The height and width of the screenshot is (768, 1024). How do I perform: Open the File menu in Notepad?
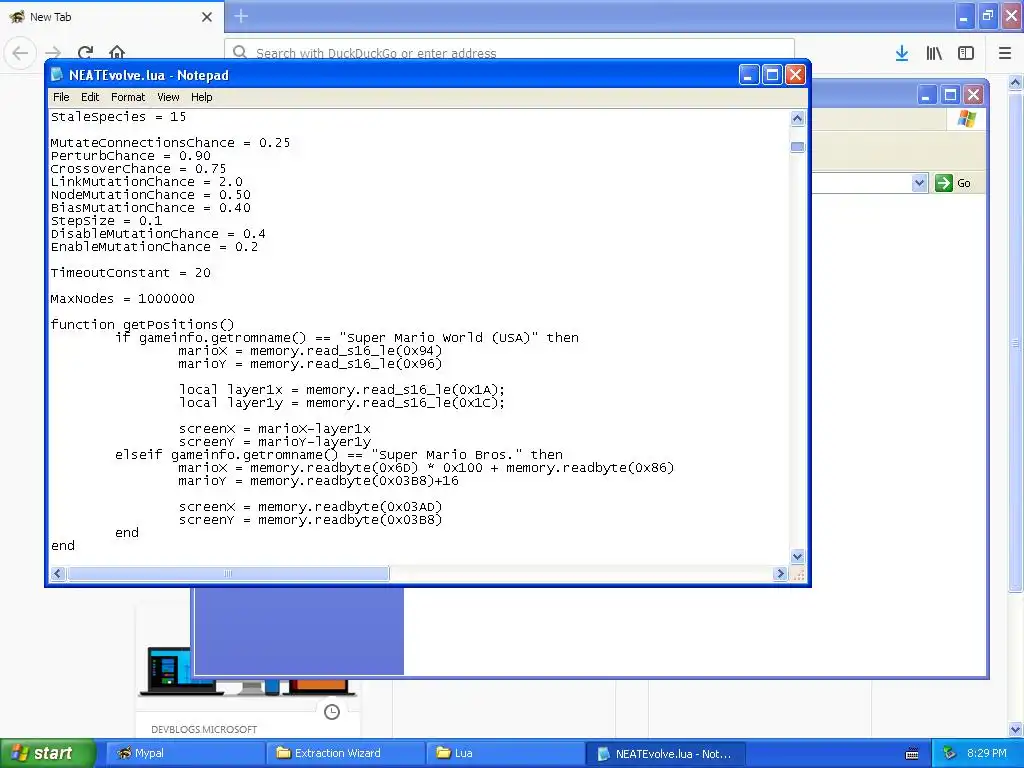pos(61,97)
